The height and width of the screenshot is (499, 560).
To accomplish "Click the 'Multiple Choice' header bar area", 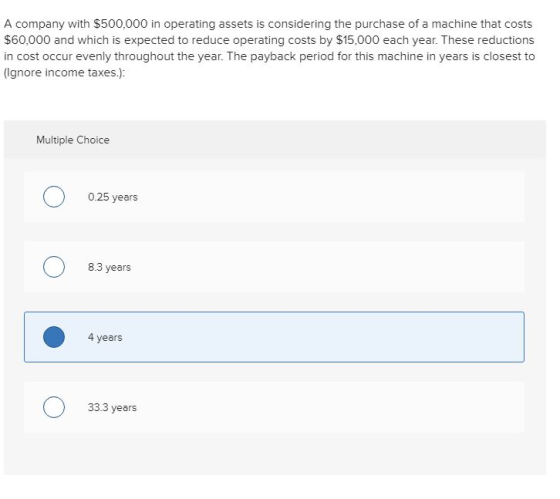I will tap(275, 139).
